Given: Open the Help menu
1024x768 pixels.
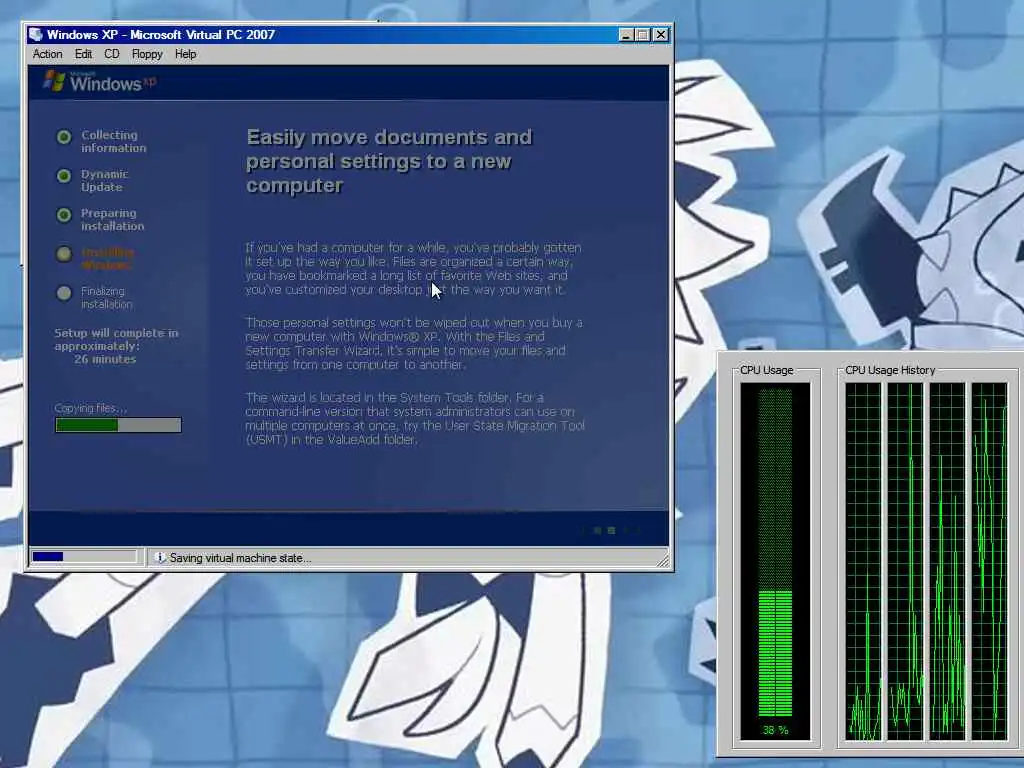Looking at the screenshot, I should click(185, 54).
